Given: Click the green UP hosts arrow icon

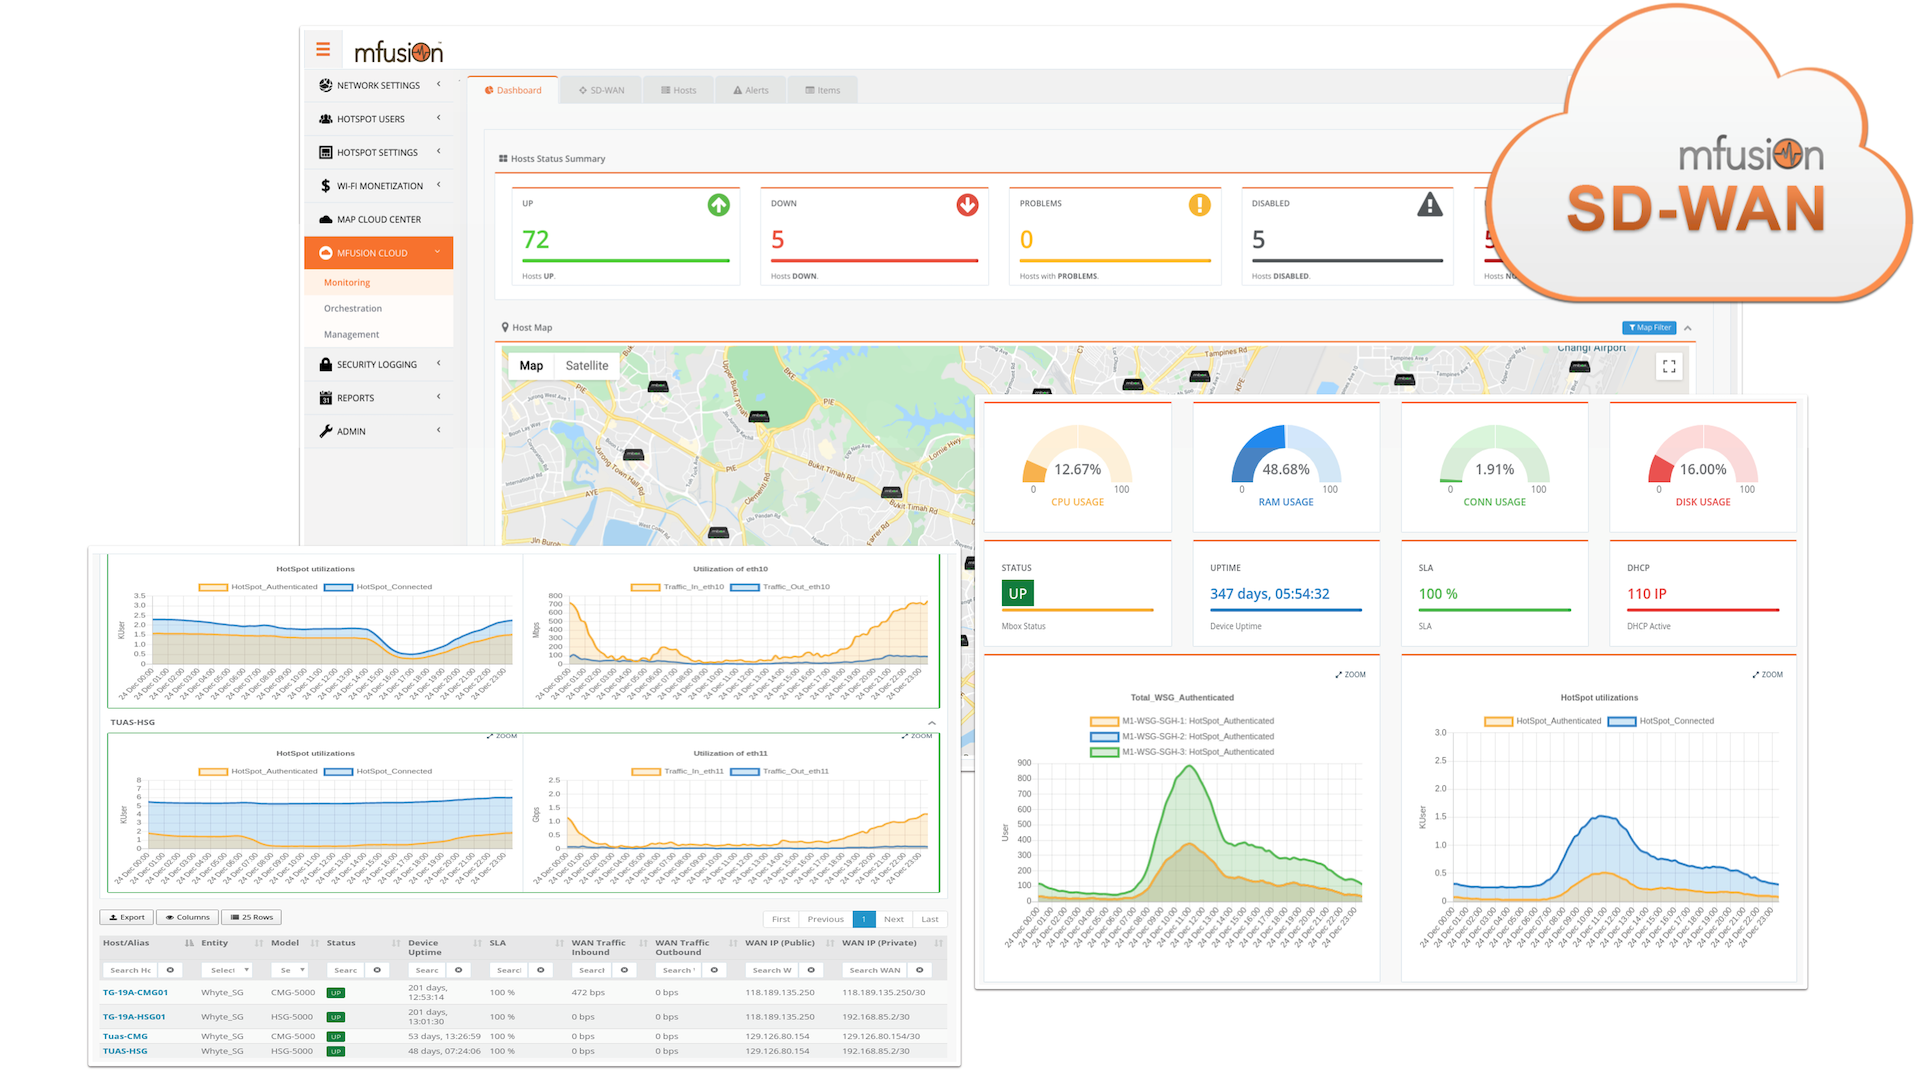Looking at the screenshot, I should (718, 206).
